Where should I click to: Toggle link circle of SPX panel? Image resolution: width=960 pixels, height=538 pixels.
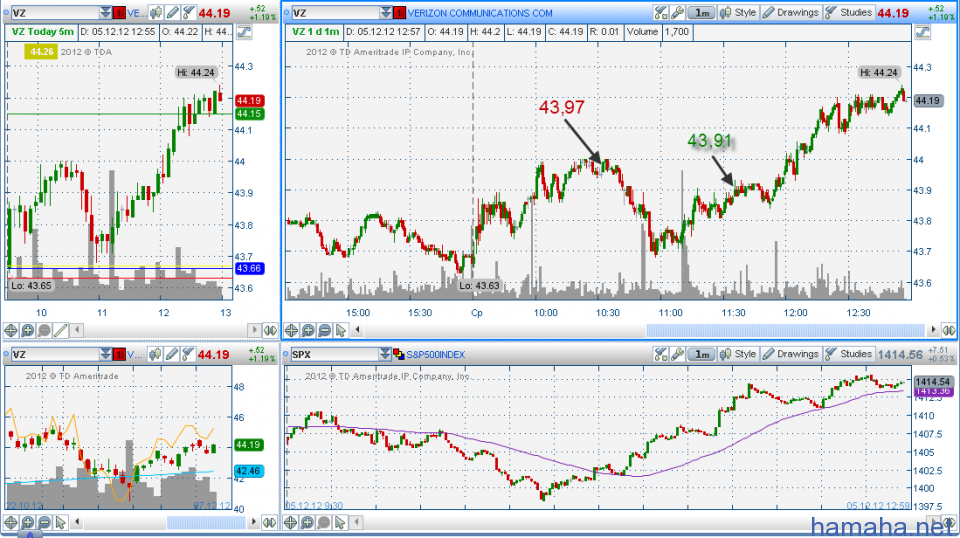[x=287, y=354]
